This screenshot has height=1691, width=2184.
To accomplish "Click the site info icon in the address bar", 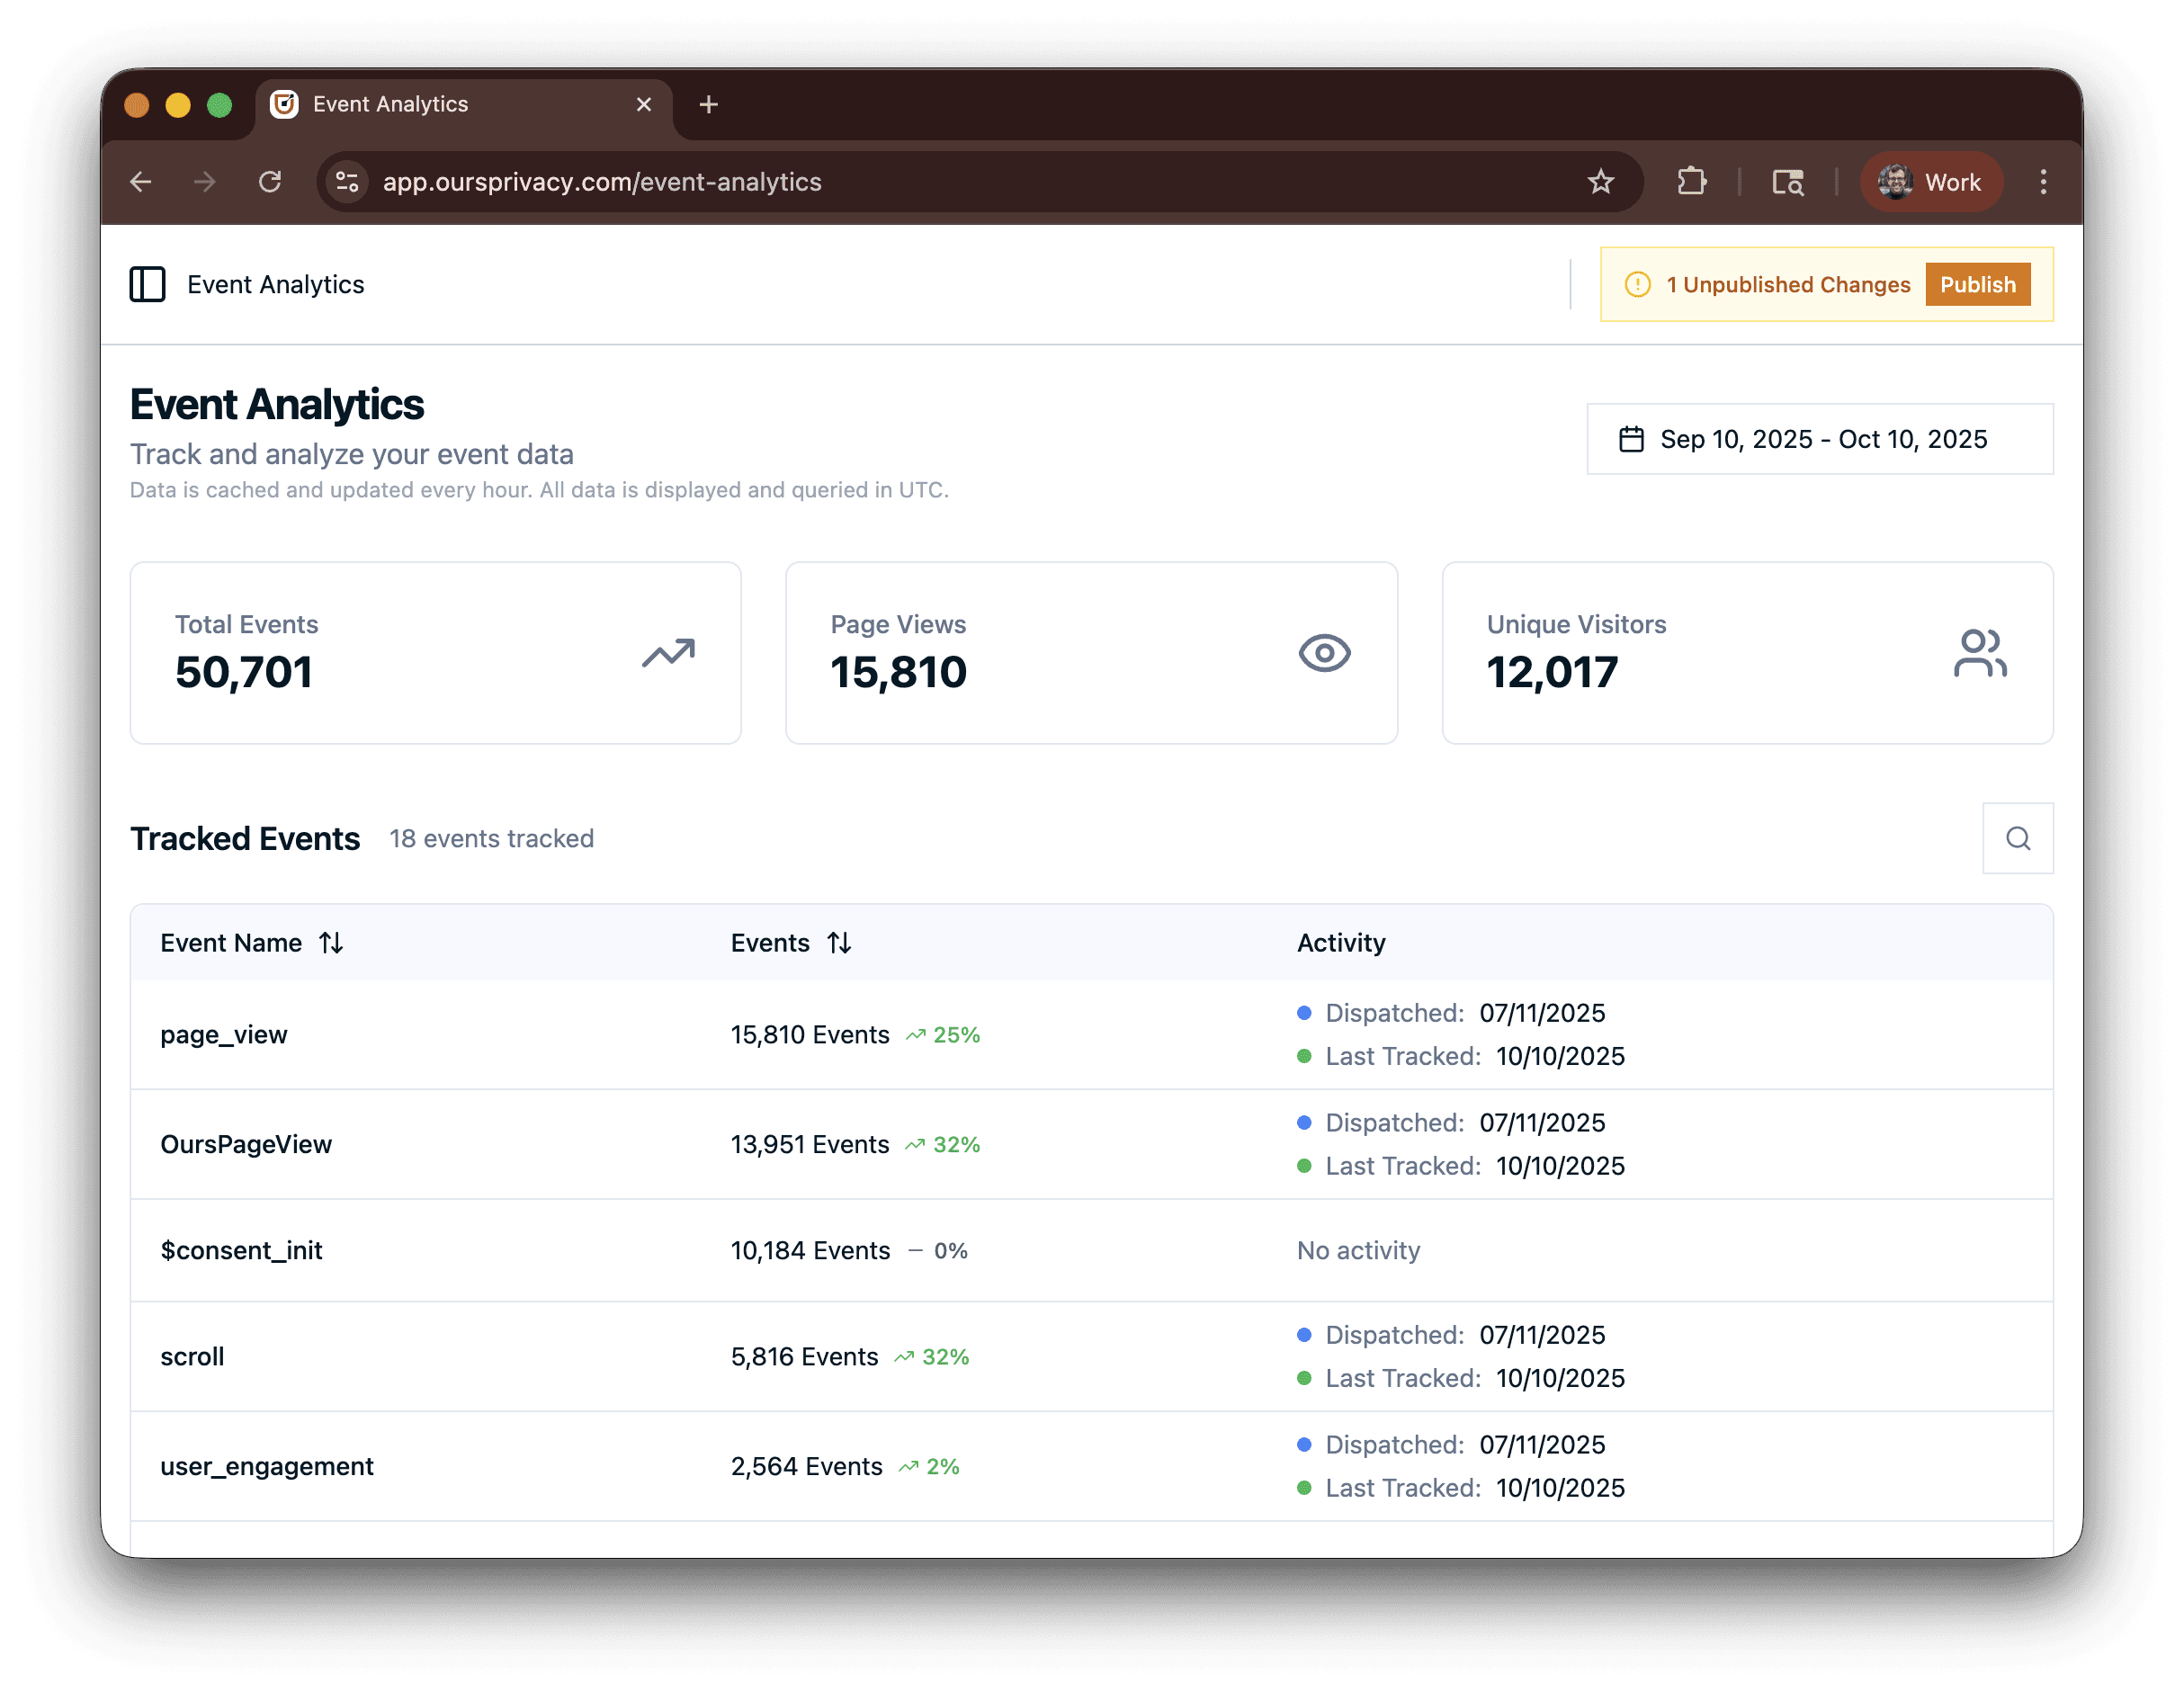I will click(x=347, y=182).
